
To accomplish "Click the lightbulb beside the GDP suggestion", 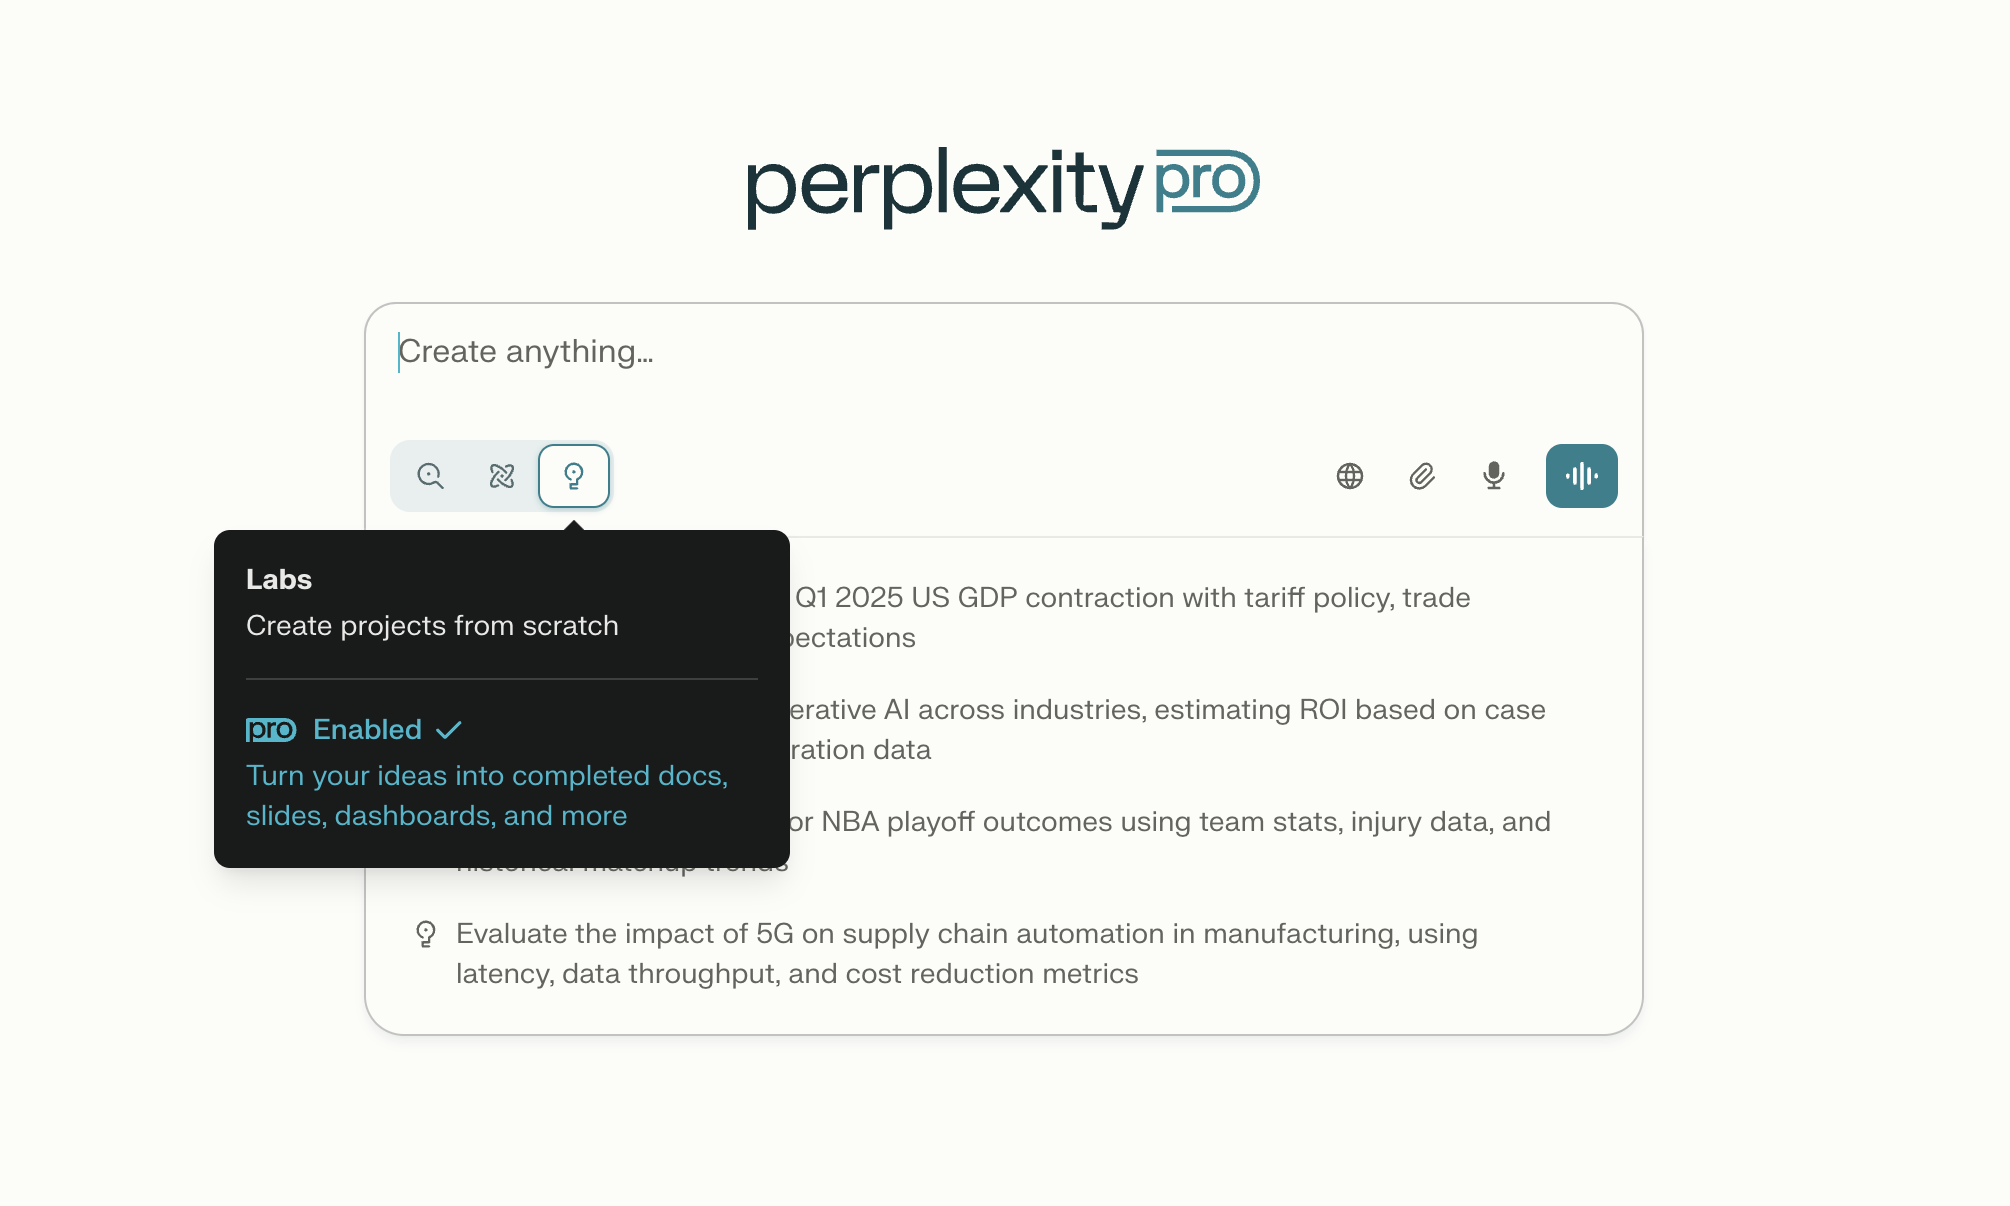I will [427, 597].
